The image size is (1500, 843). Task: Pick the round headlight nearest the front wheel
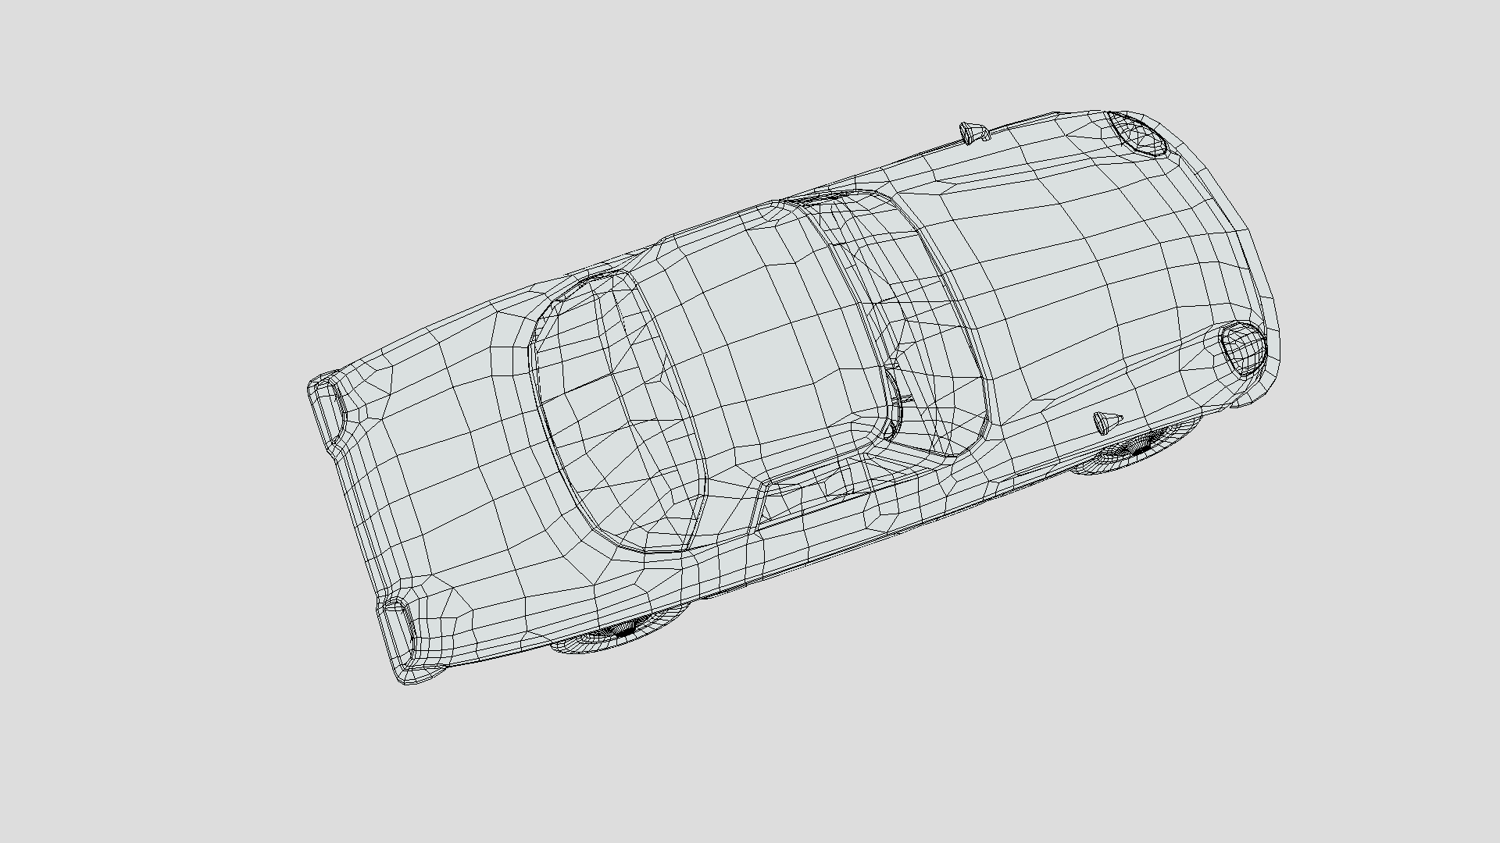coord(1243,348)
